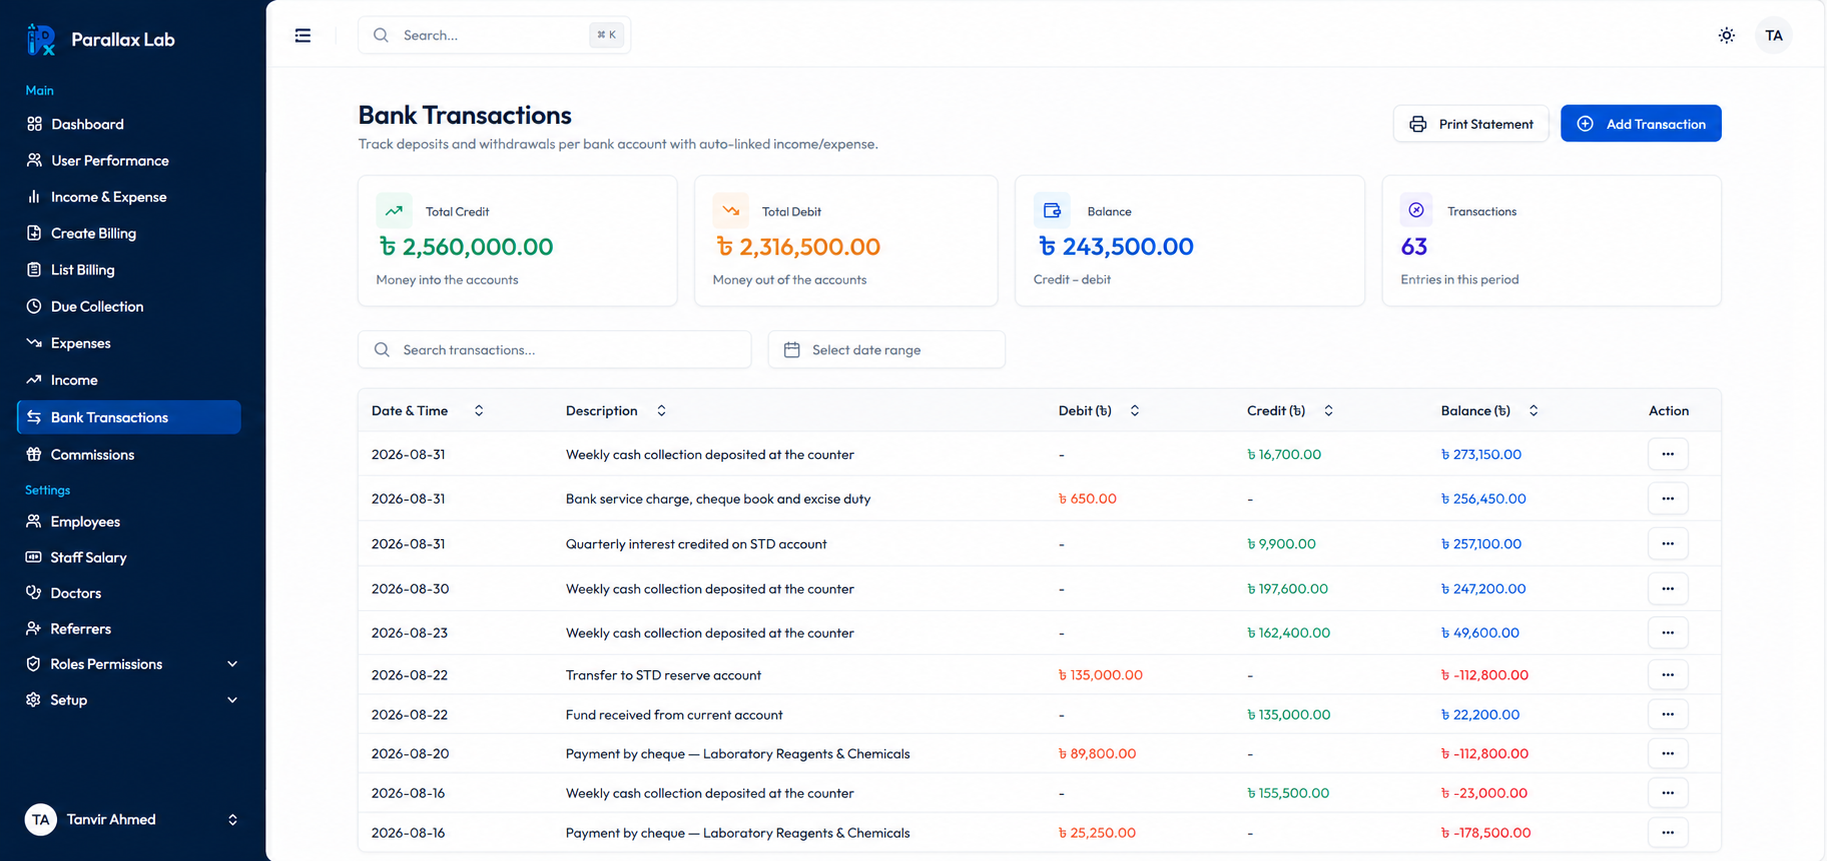Click the printer icon on Print Statement
1827x861 pixels.
click(1417, 124)
